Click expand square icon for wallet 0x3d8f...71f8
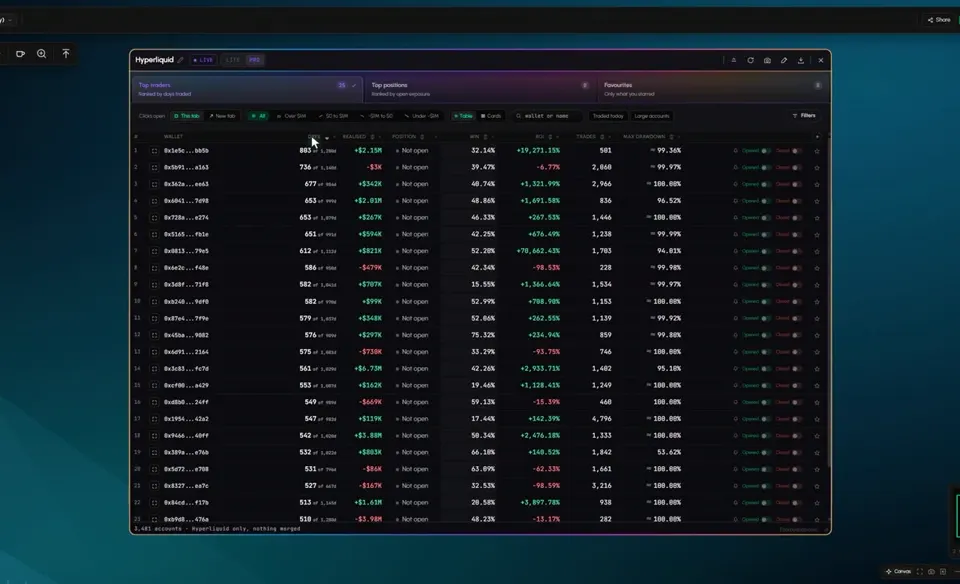Screen dimensions: 960x584 (154, 285)
